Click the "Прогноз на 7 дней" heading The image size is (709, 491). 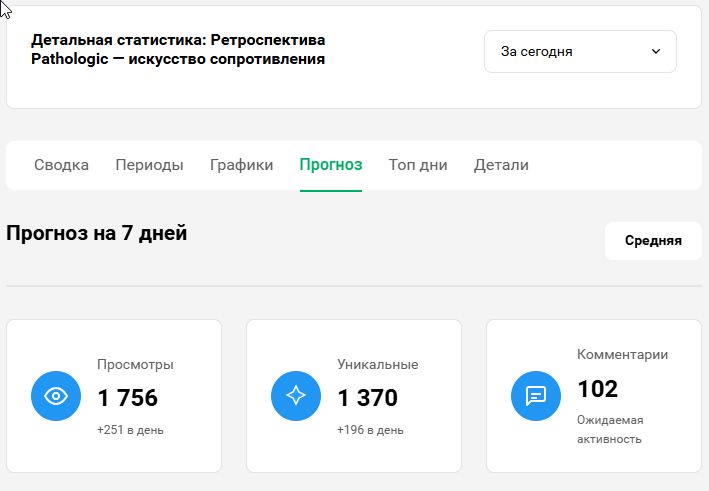pos(96,233)
